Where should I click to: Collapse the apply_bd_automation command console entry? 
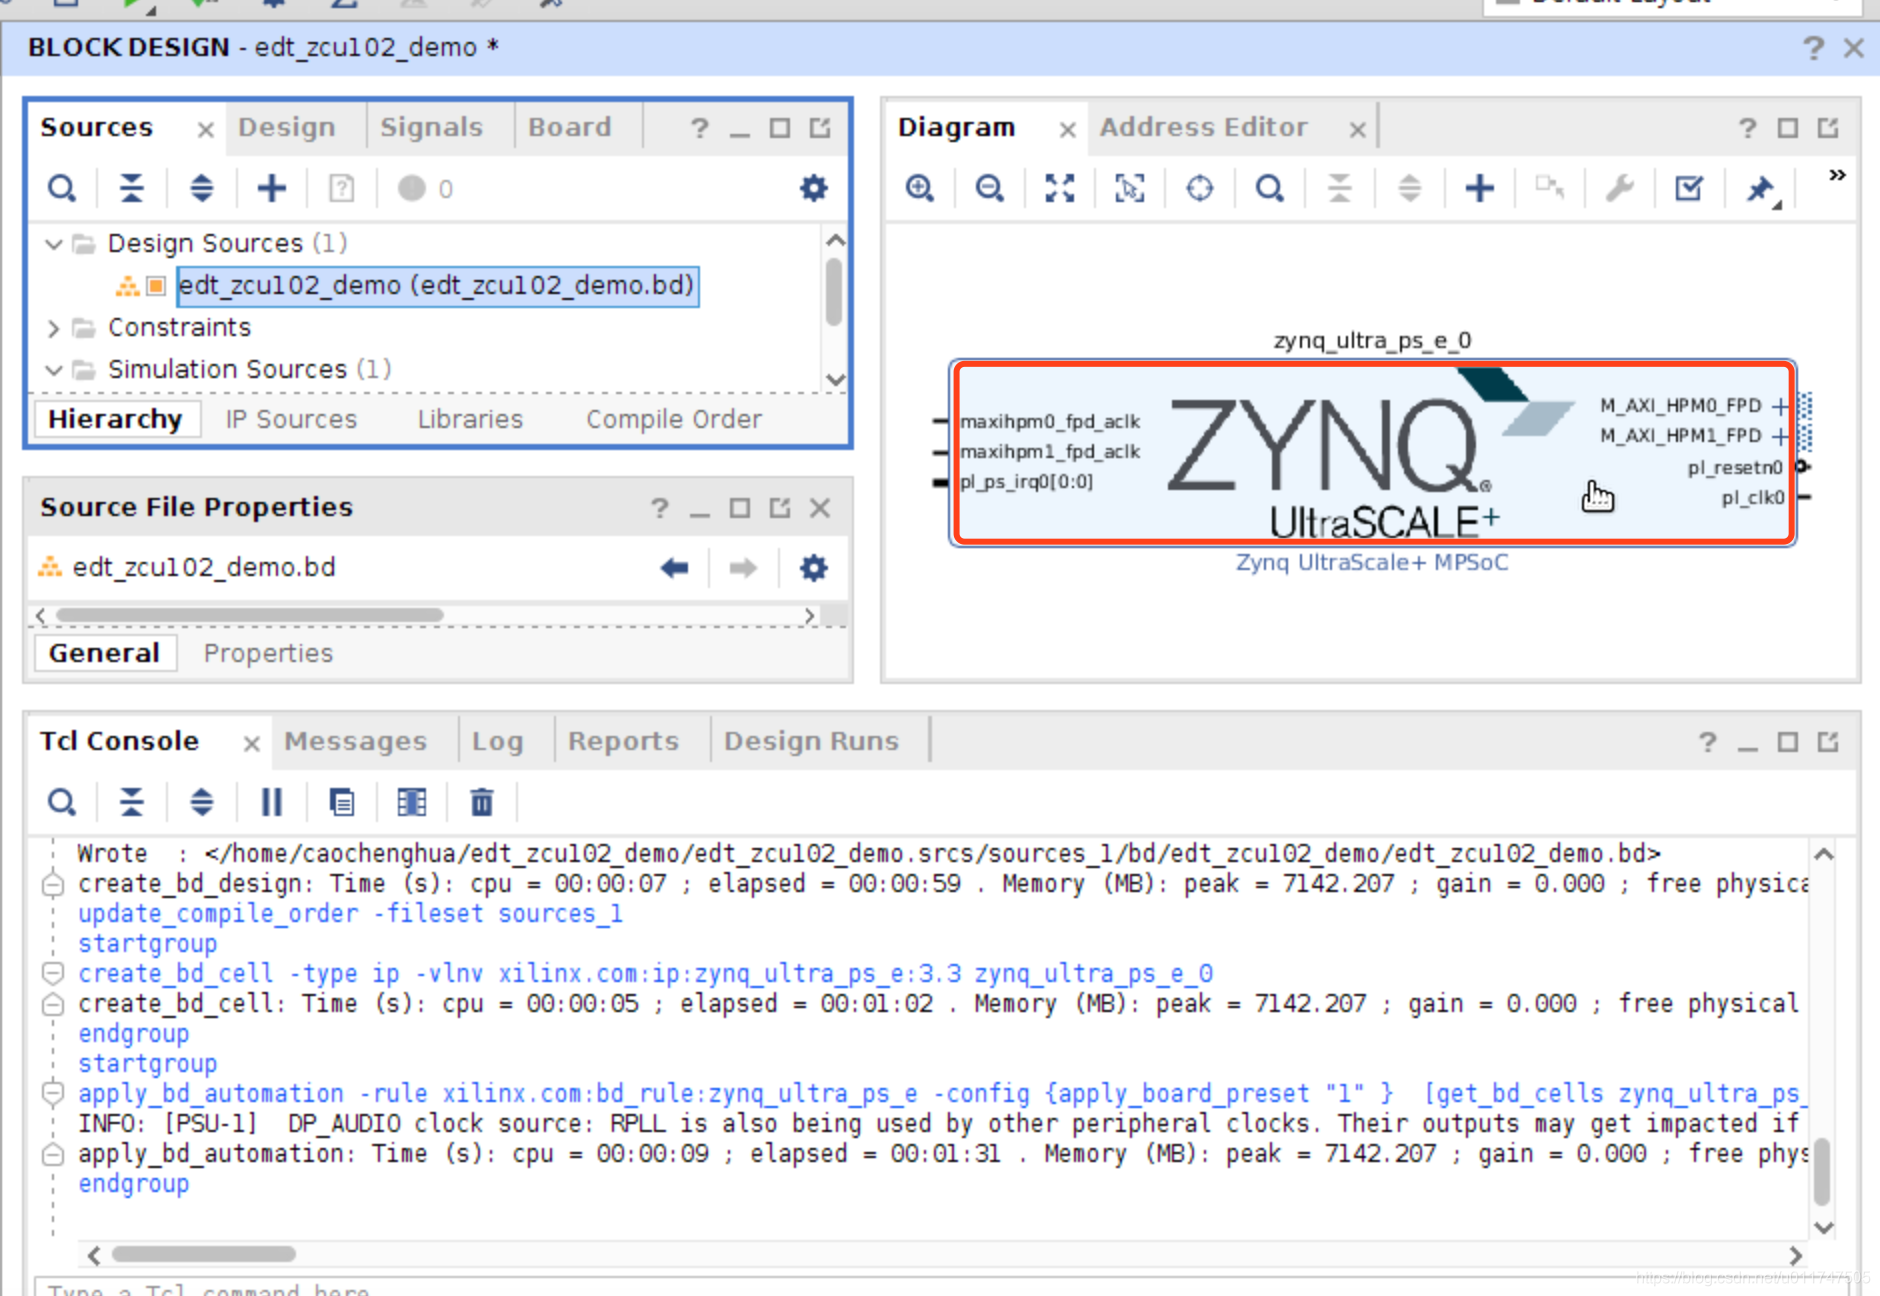[x=53, y=1093]
